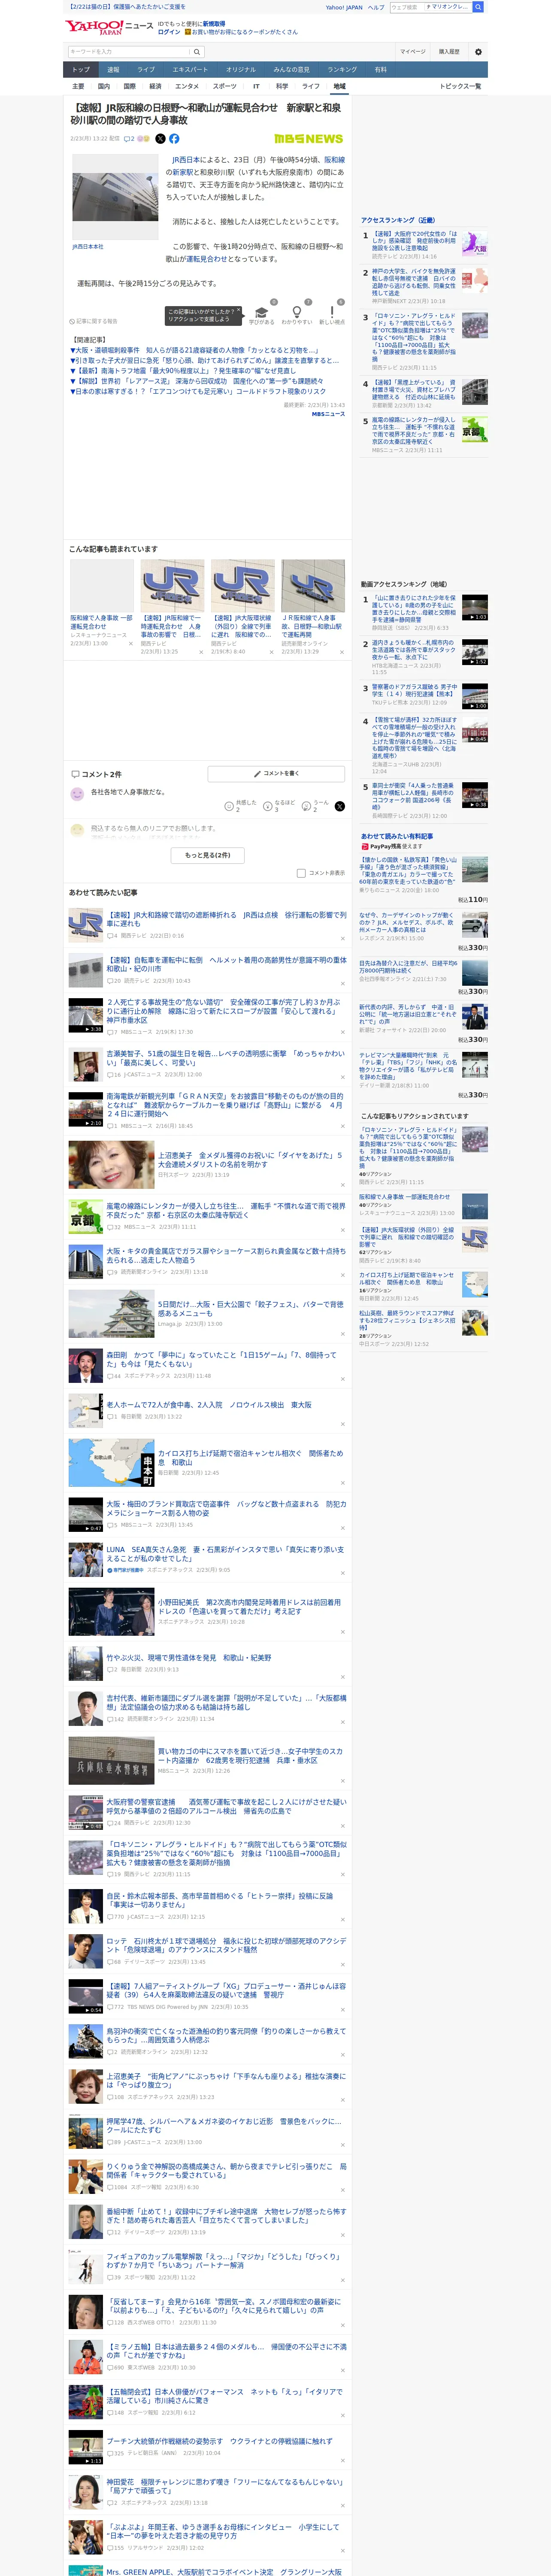Screen dimensions: 551x2576
Task: Open 吉村代表、維新市議団 article
Action: tap(226, 1702)
